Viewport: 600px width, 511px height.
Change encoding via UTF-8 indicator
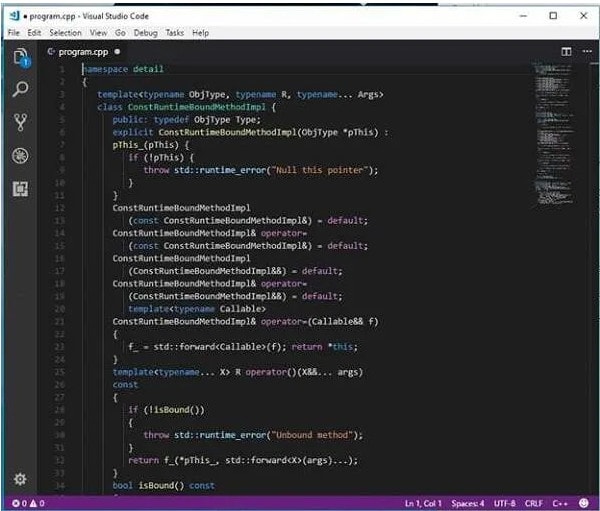[504, 503]
